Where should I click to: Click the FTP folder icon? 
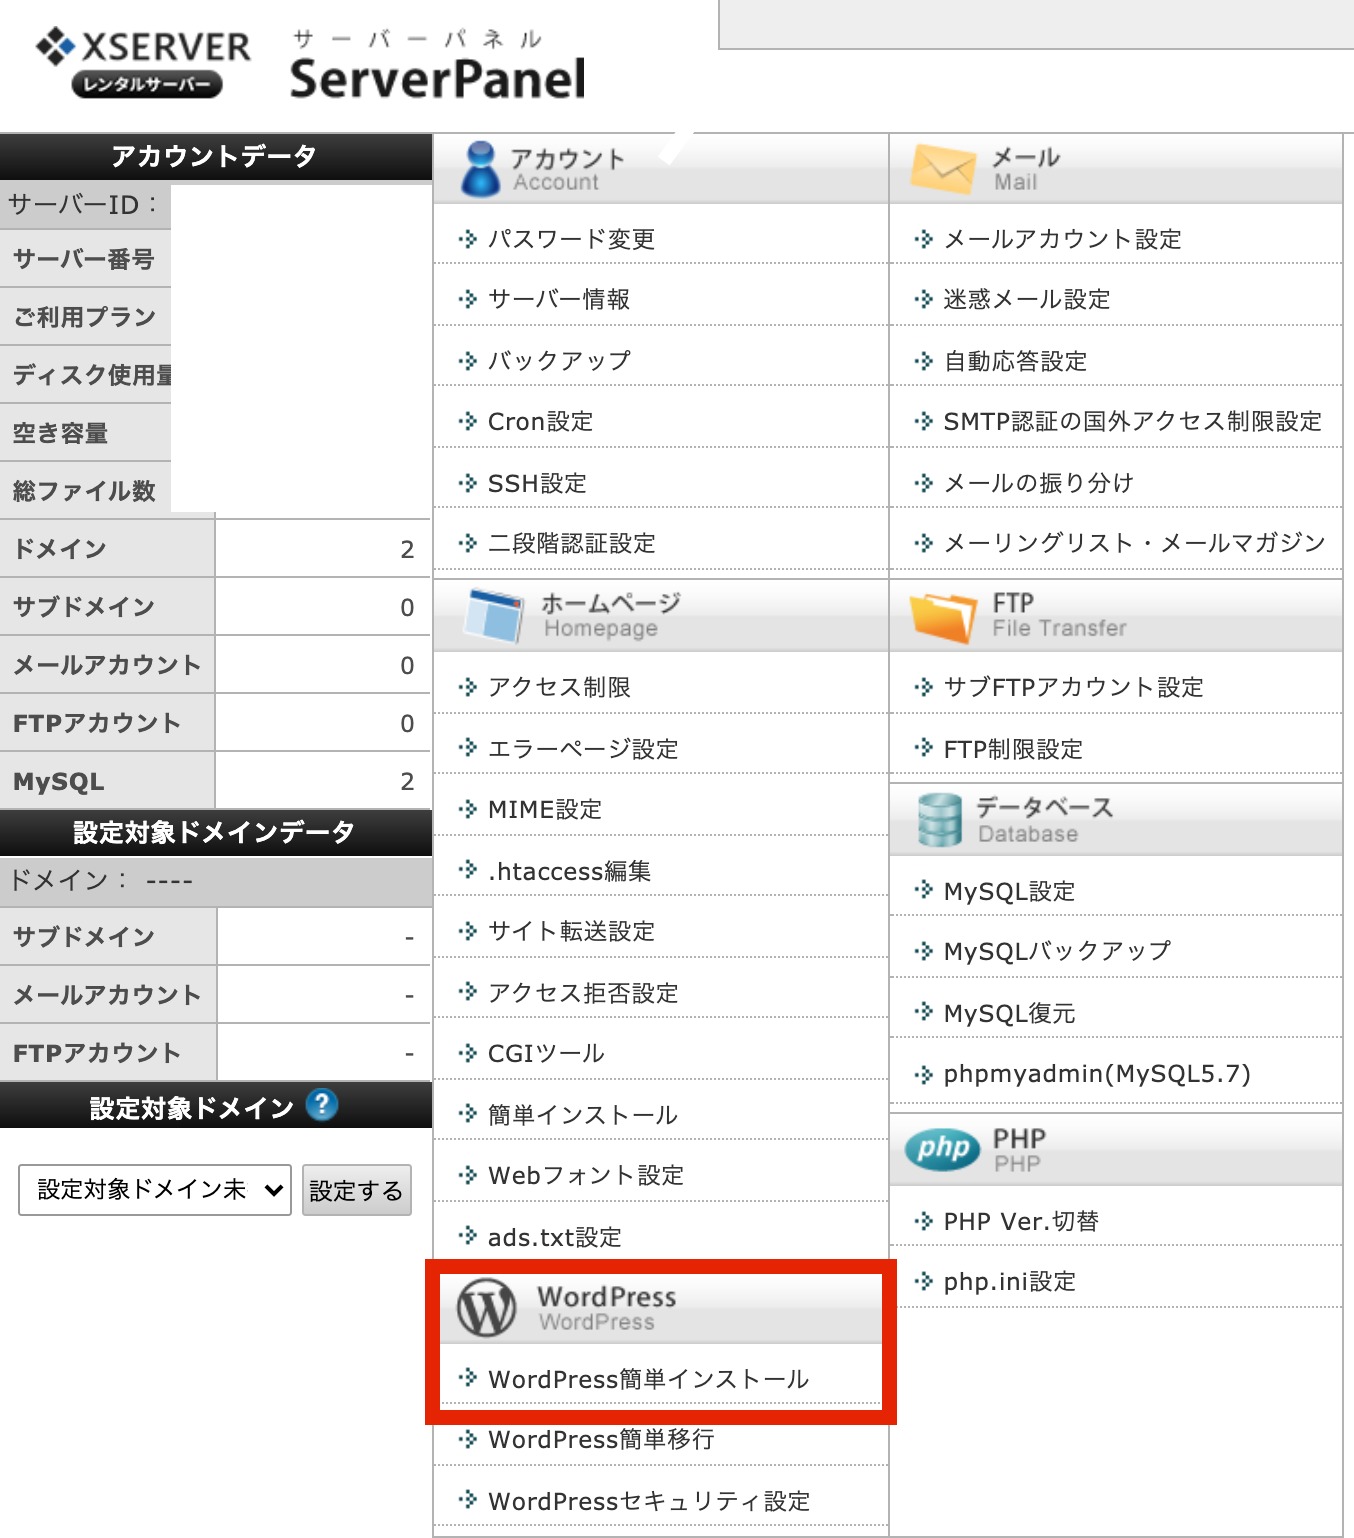943,616
